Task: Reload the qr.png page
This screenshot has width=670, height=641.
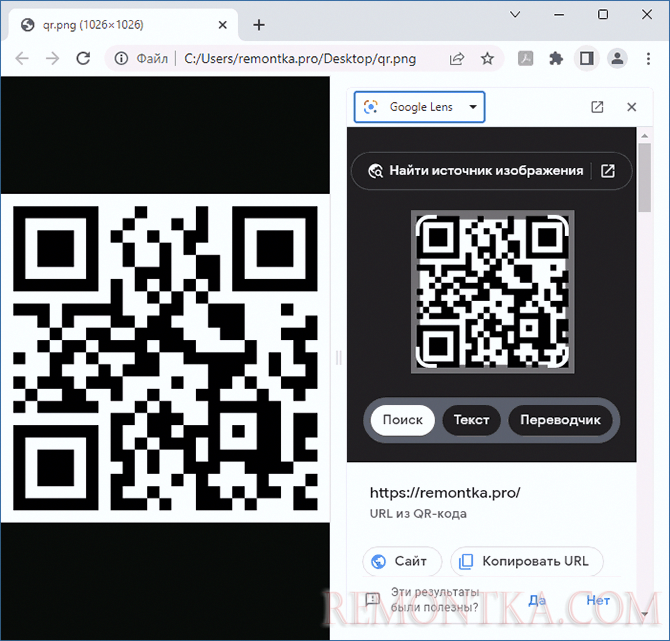Action: click(x=83, y=58)
